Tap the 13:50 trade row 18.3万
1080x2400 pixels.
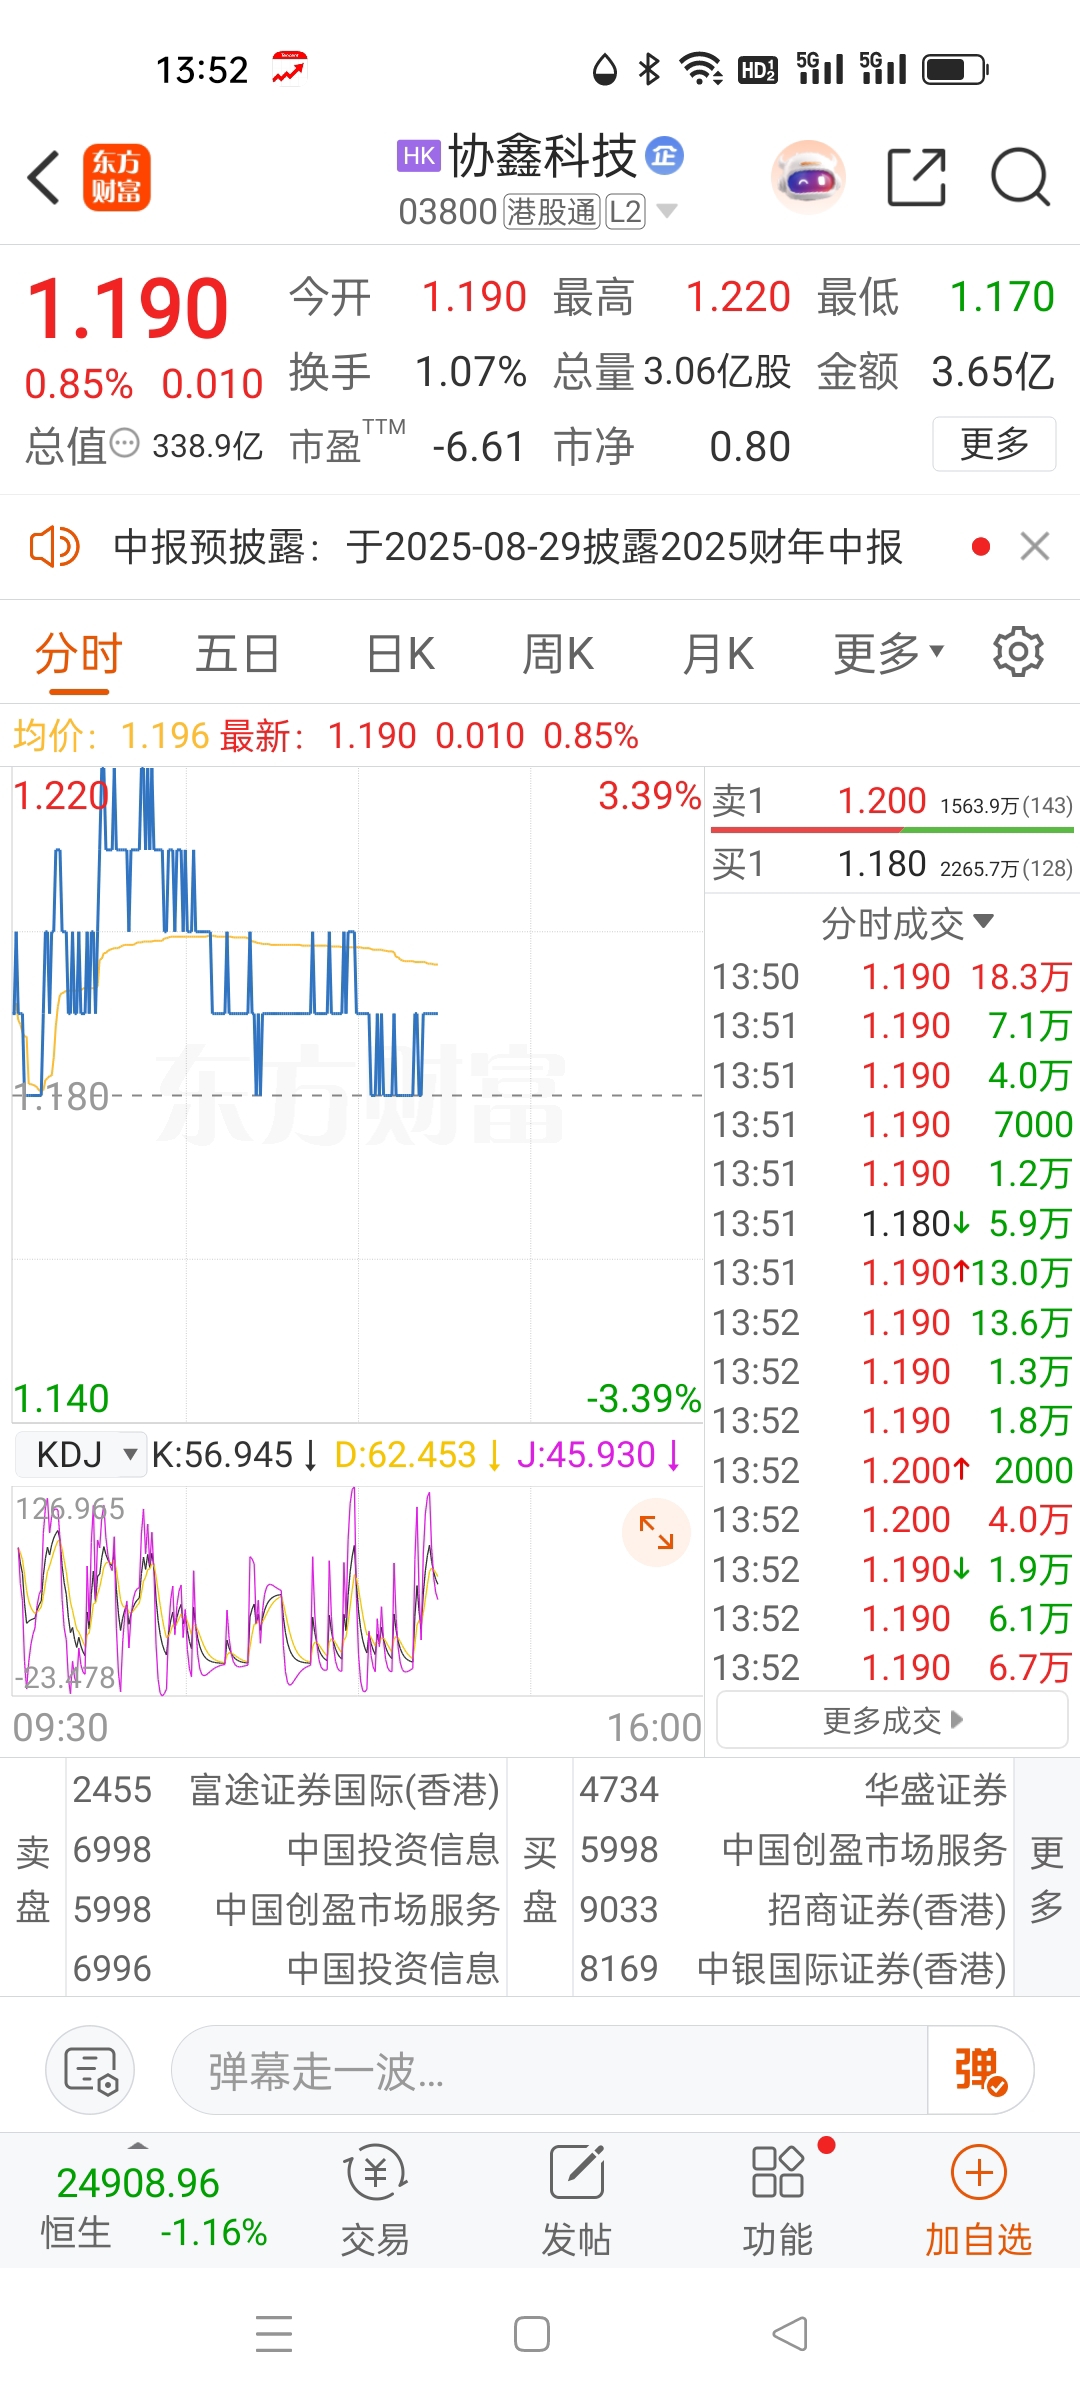click(891, 977)
